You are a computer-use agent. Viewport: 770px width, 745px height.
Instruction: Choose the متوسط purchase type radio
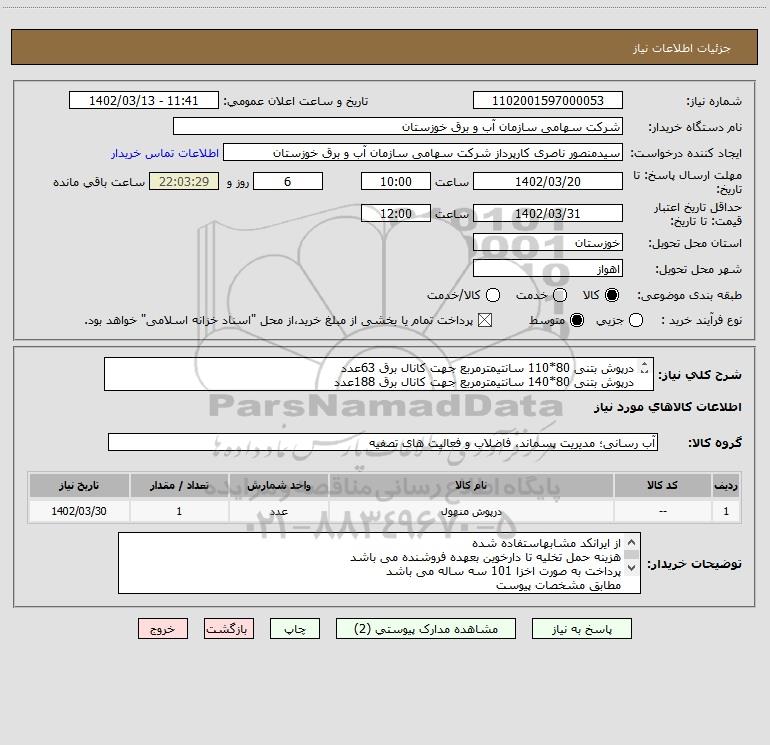tap(577, 320)
